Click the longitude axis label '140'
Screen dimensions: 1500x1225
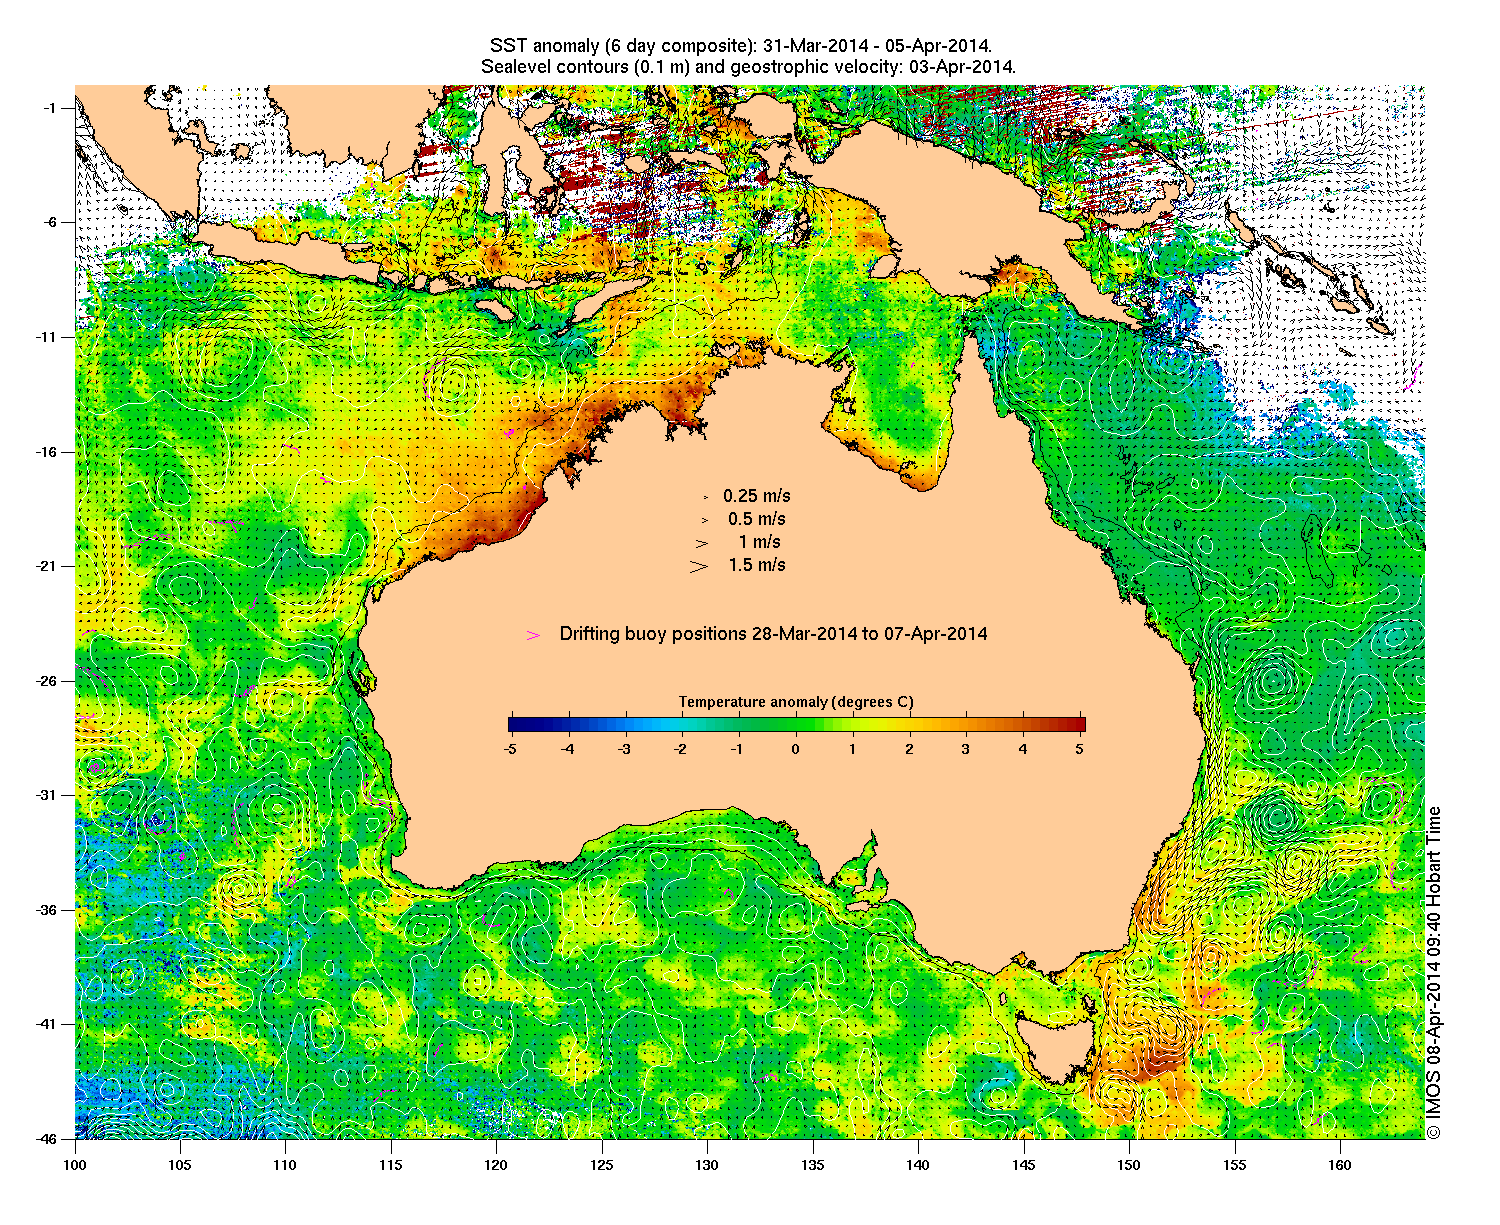click(918, 1165)
